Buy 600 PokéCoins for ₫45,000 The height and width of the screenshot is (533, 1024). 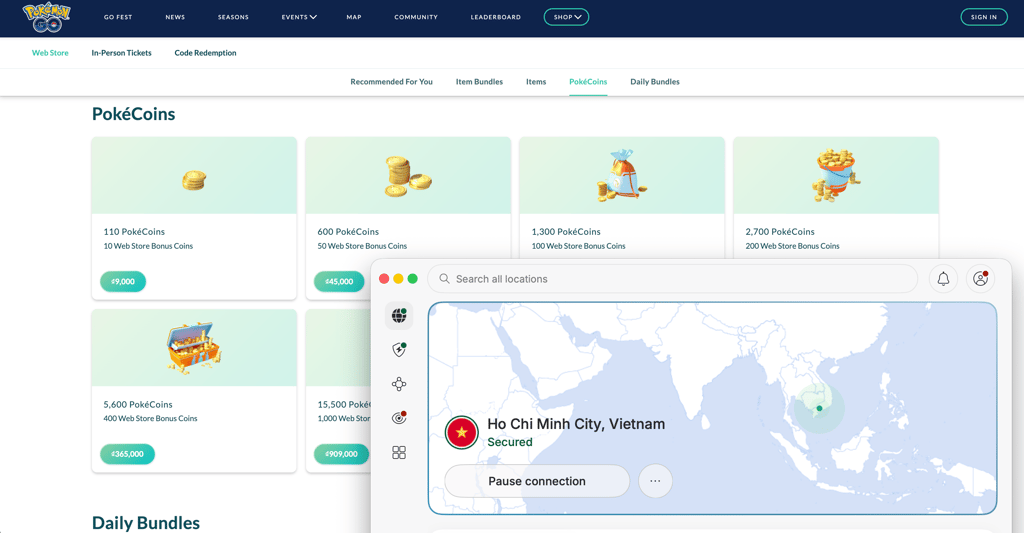(x=339, y=282)
